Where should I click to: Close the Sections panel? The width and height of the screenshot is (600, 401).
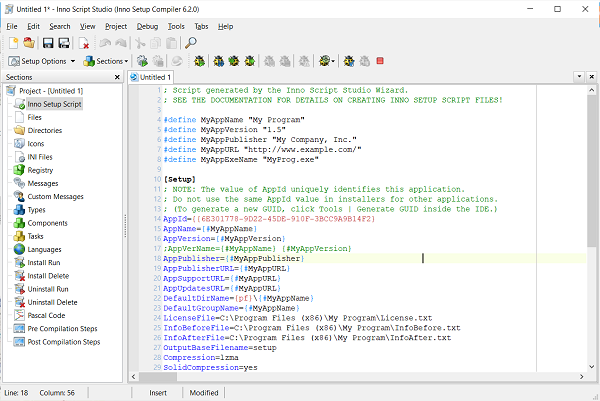tap(117, 77)
